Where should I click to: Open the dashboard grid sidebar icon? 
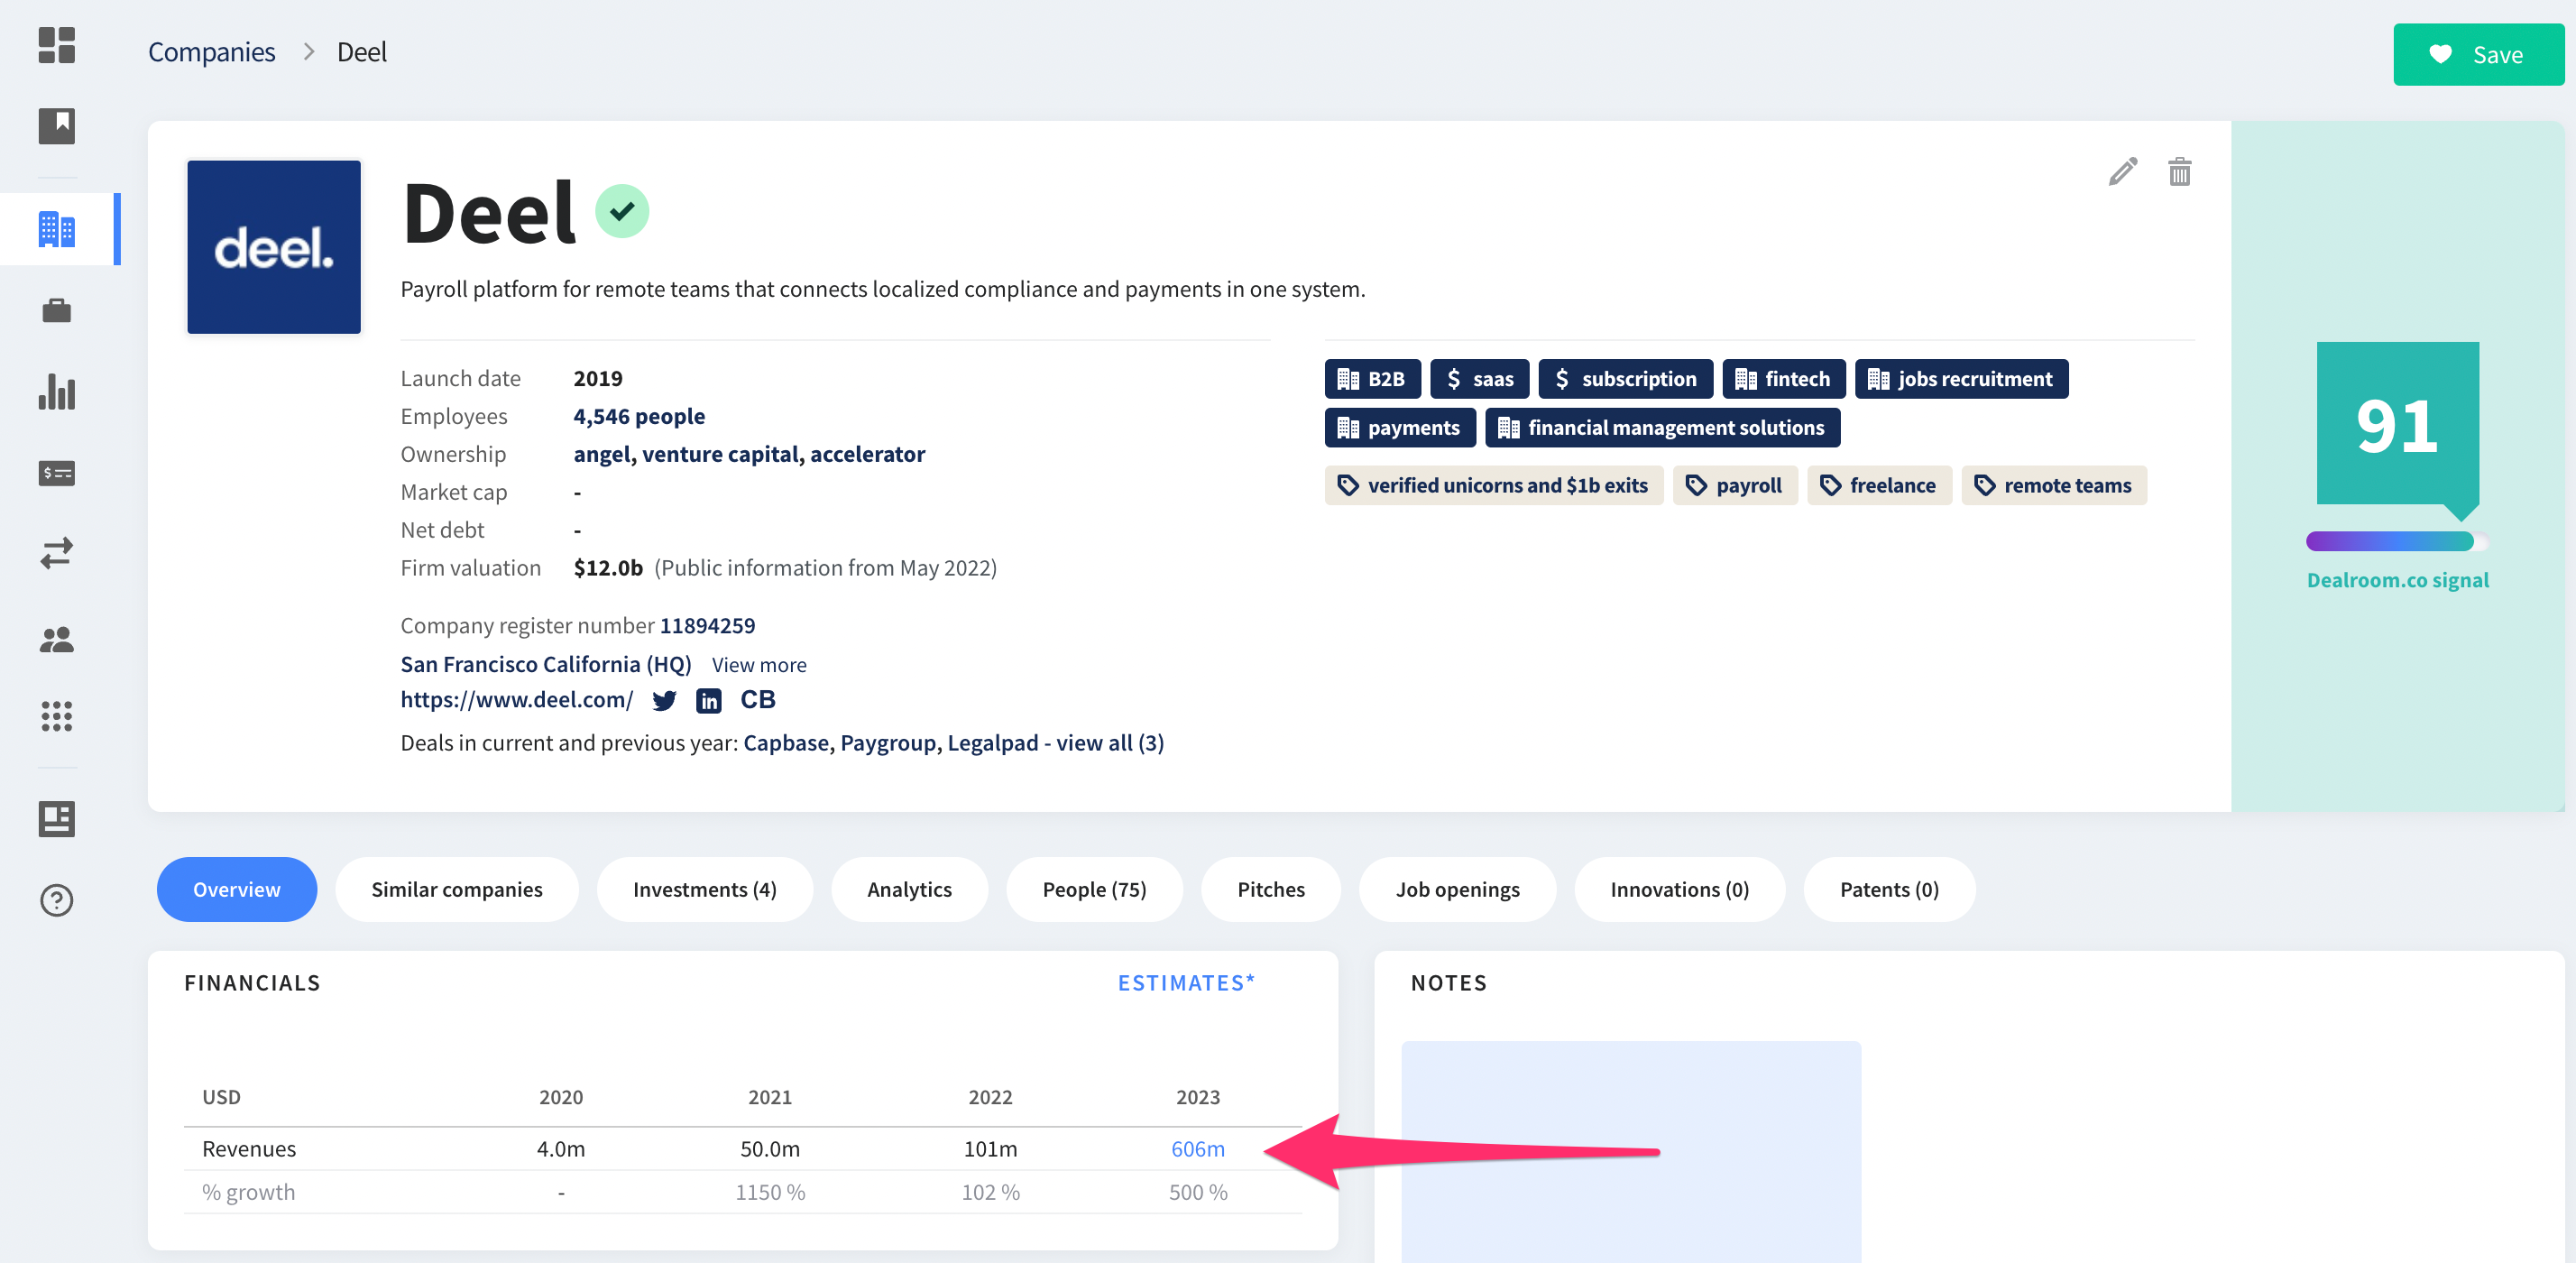(x=57, y=46)
